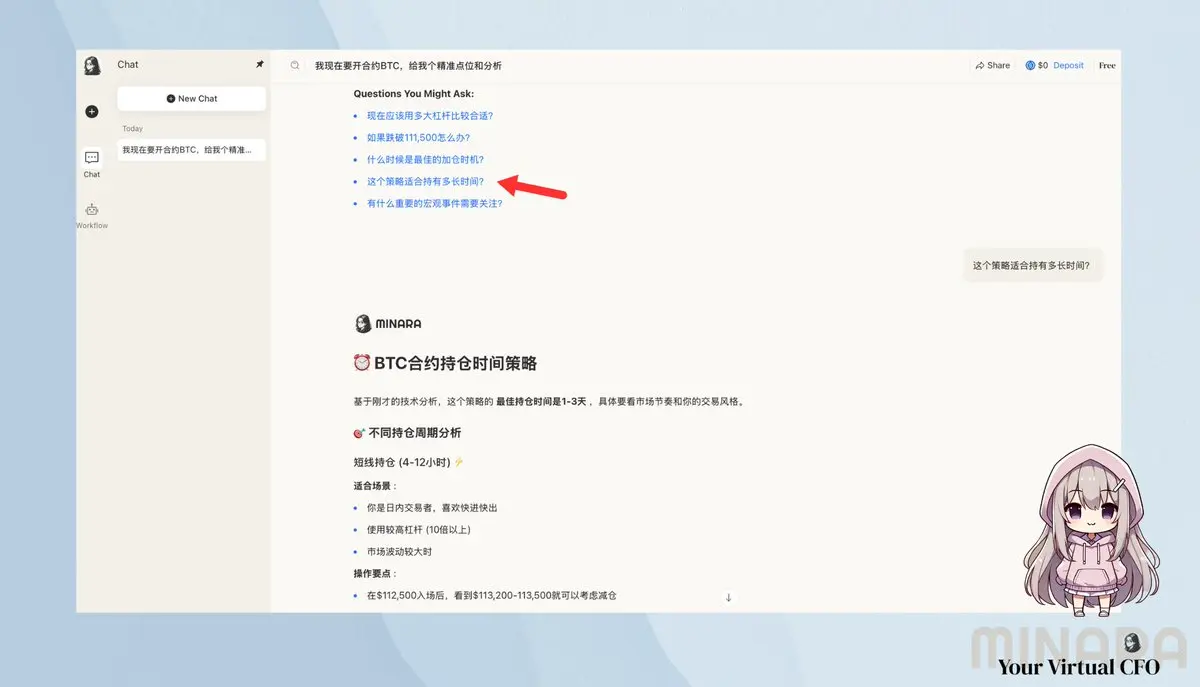The image size is (1200, 687).
Task: Ask 这个策略适合持有多长时间?
Action: [x=425, y=182]
